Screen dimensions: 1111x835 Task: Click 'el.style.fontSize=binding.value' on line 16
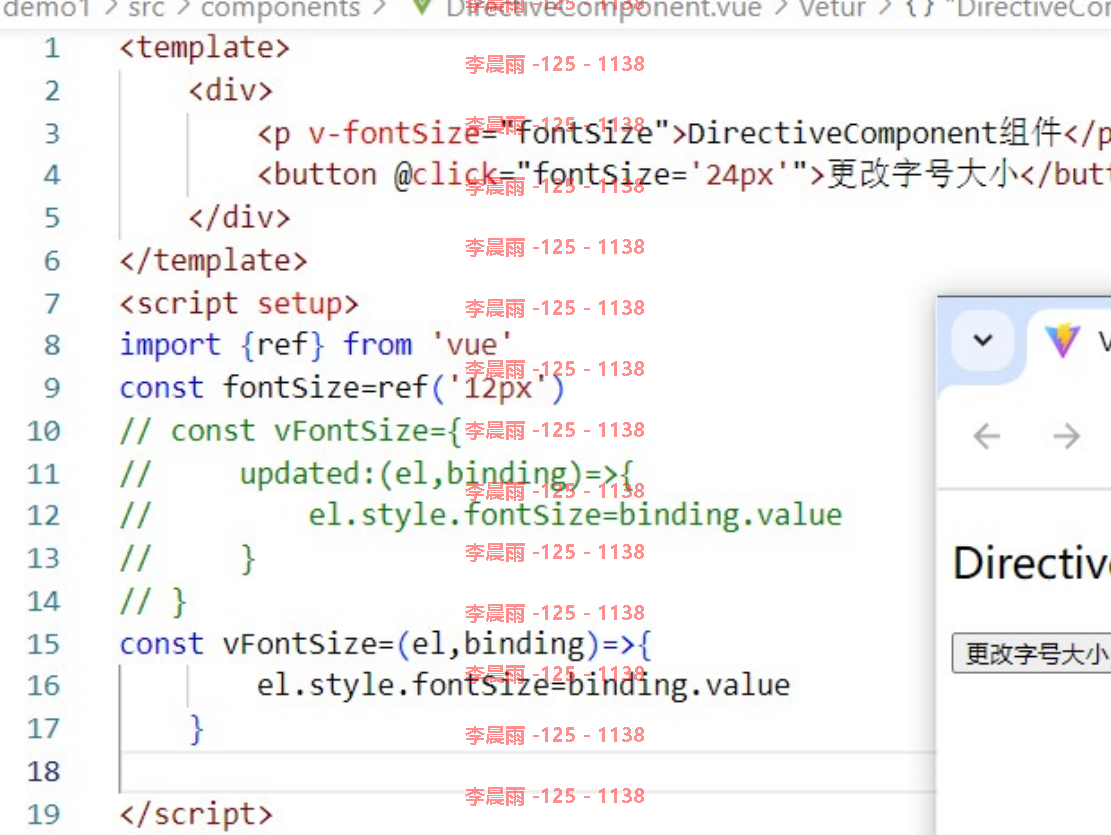[x=523, y=685]
